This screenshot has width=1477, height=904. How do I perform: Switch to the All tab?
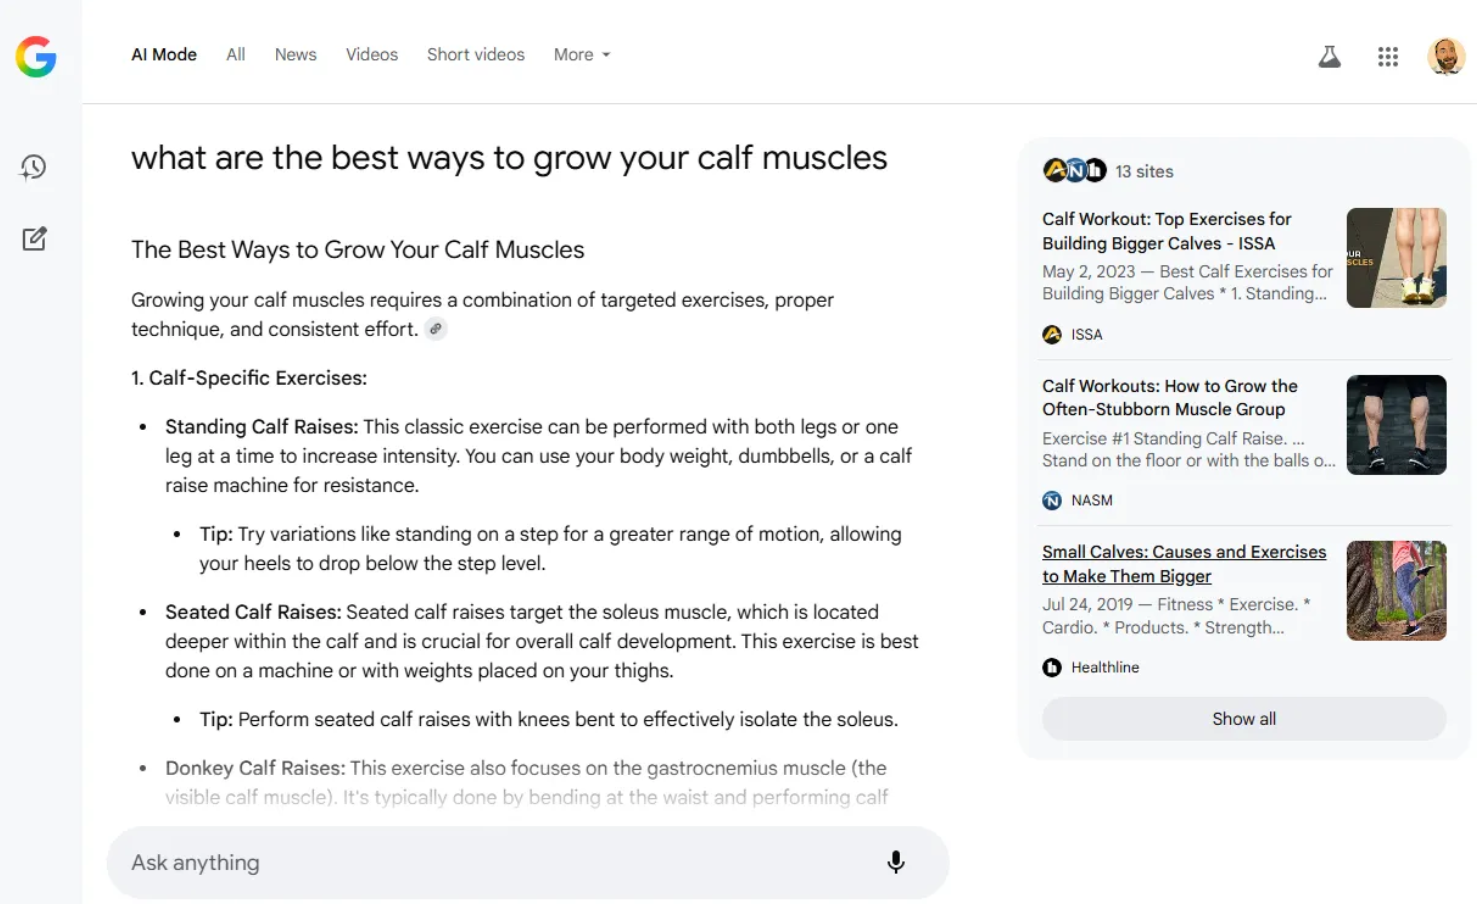[x=236, y=55]
